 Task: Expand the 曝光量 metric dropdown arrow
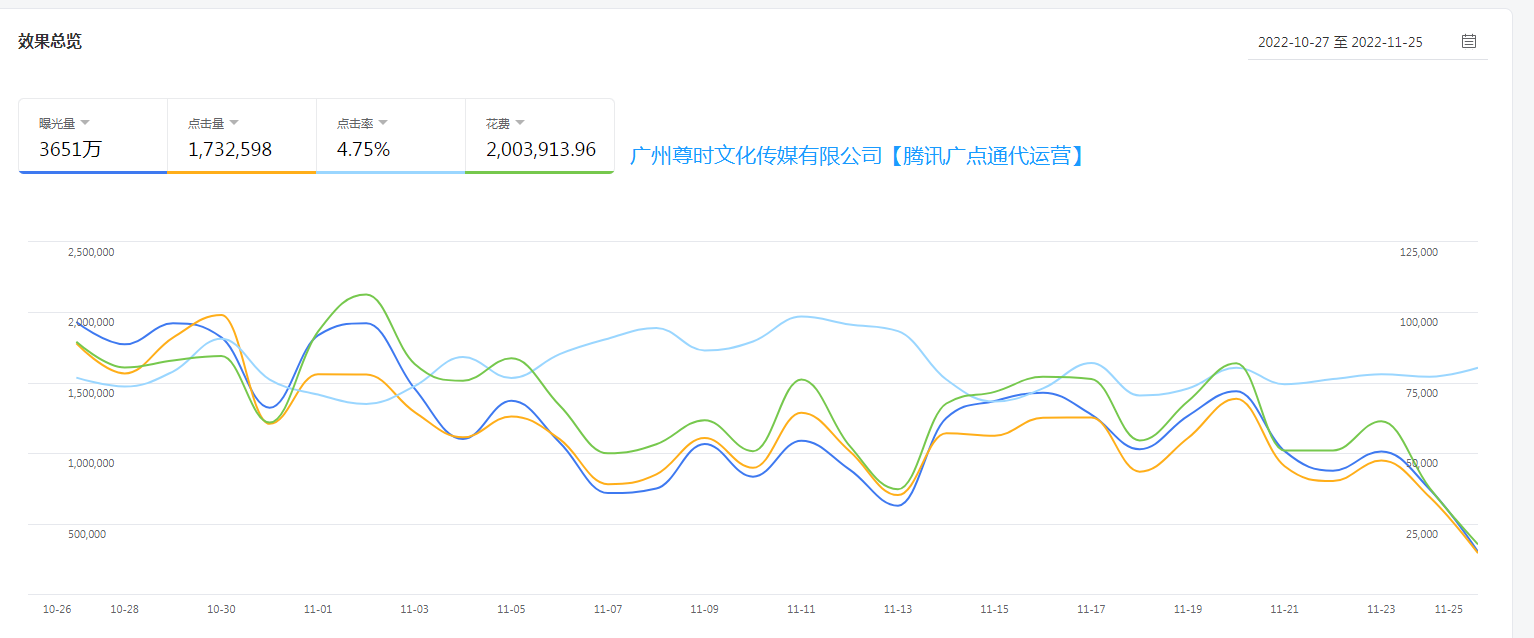pyautogui.click(x=85, y=123)
